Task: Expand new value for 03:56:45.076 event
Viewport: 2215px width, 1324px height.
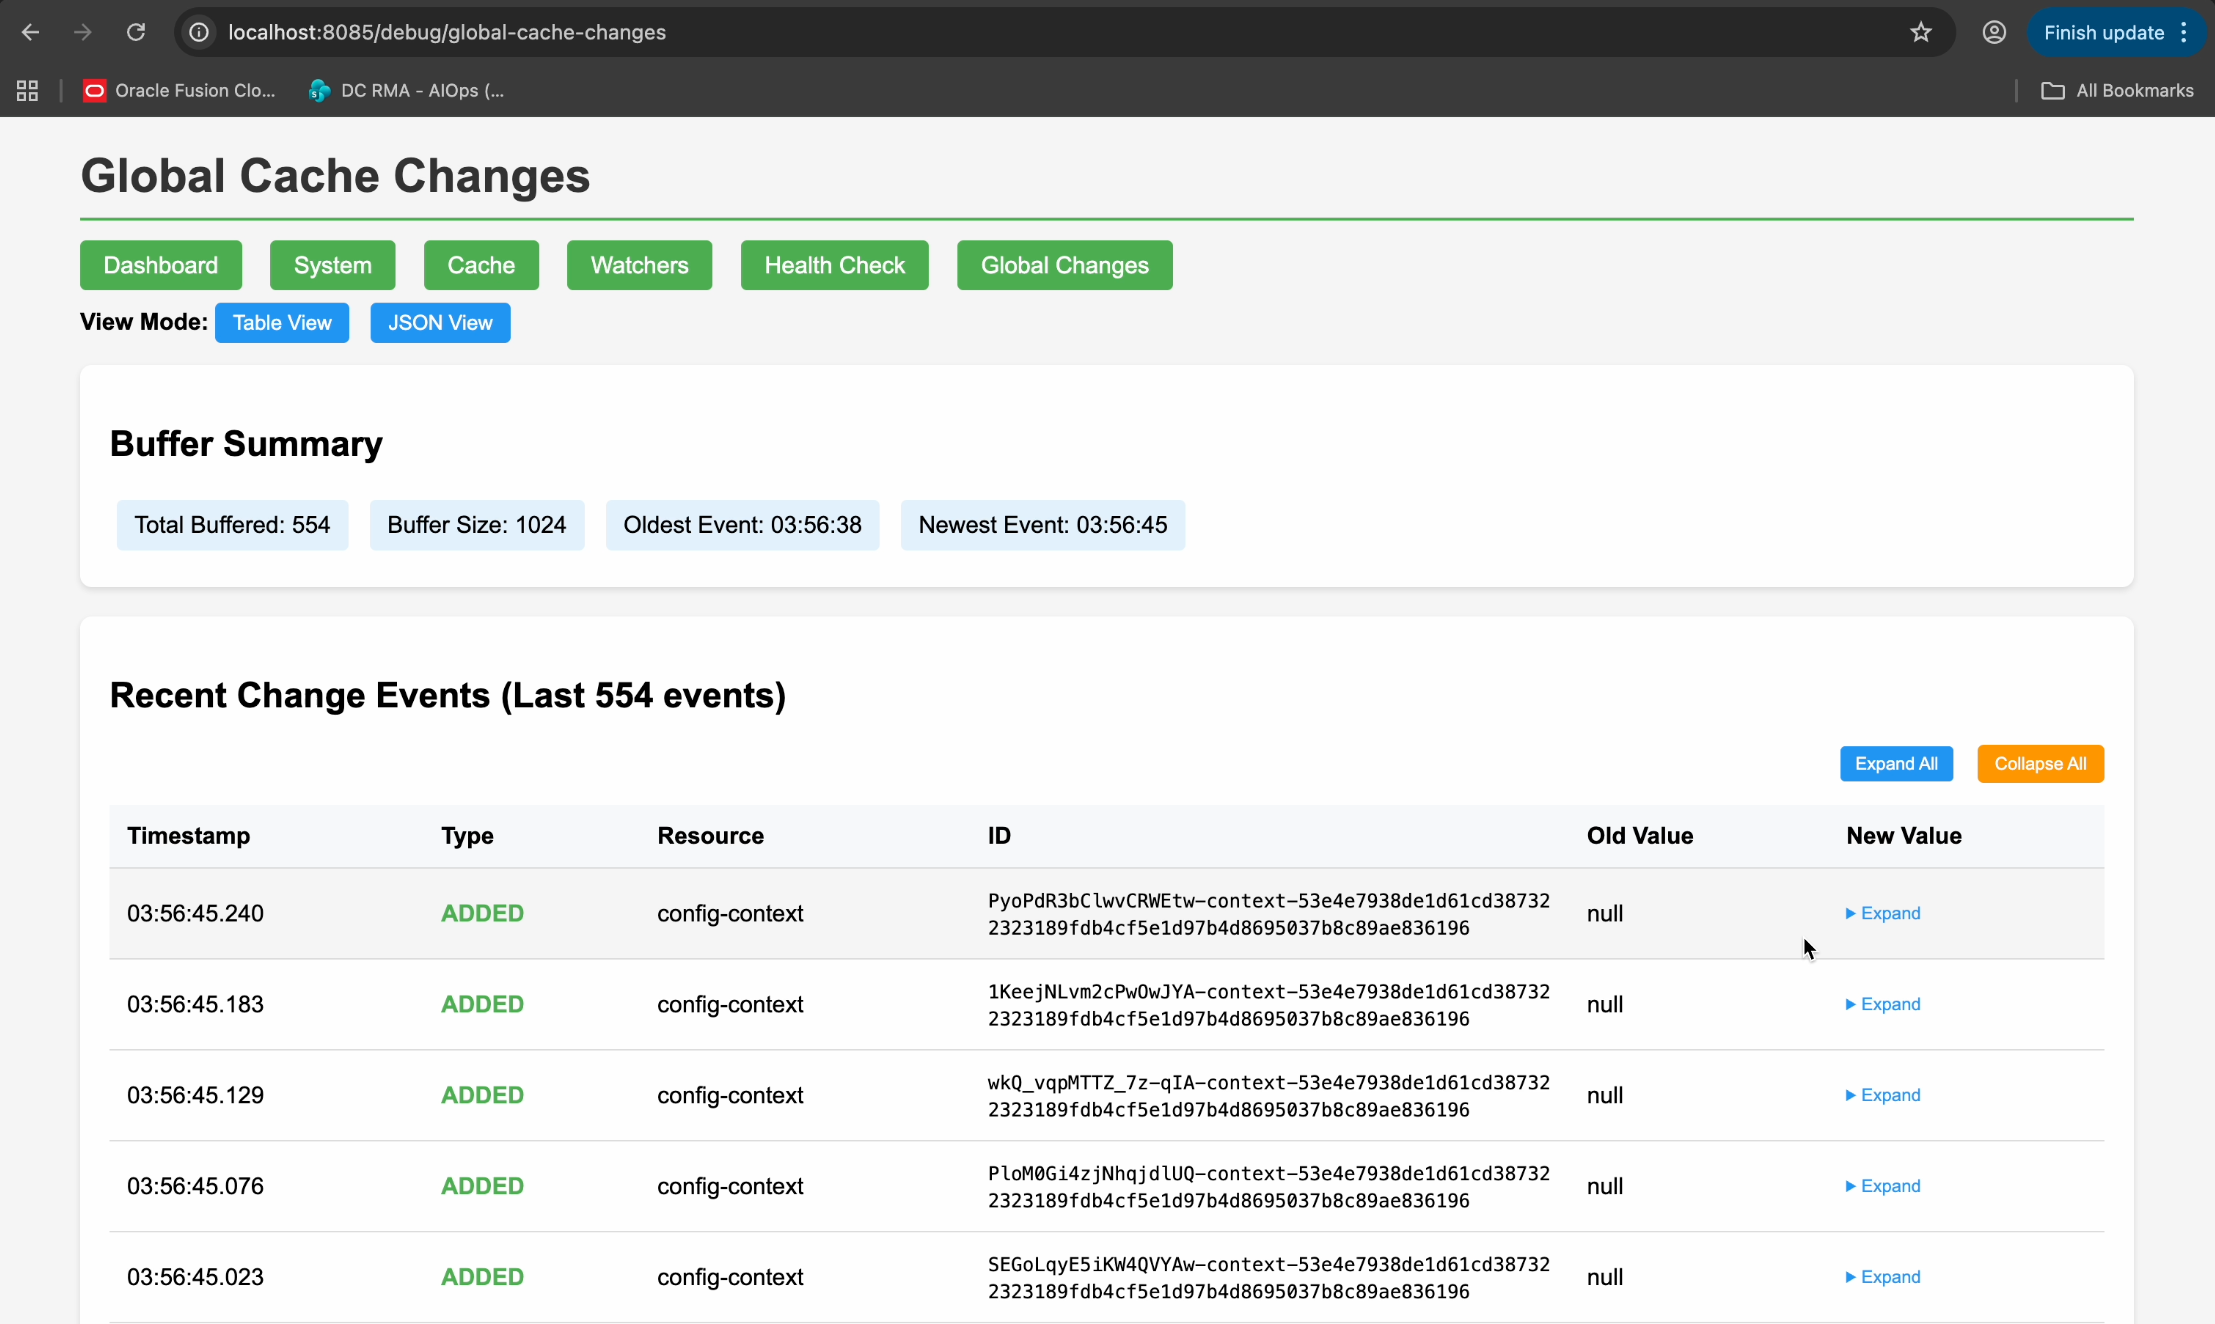Action: pos(1883,1186)
